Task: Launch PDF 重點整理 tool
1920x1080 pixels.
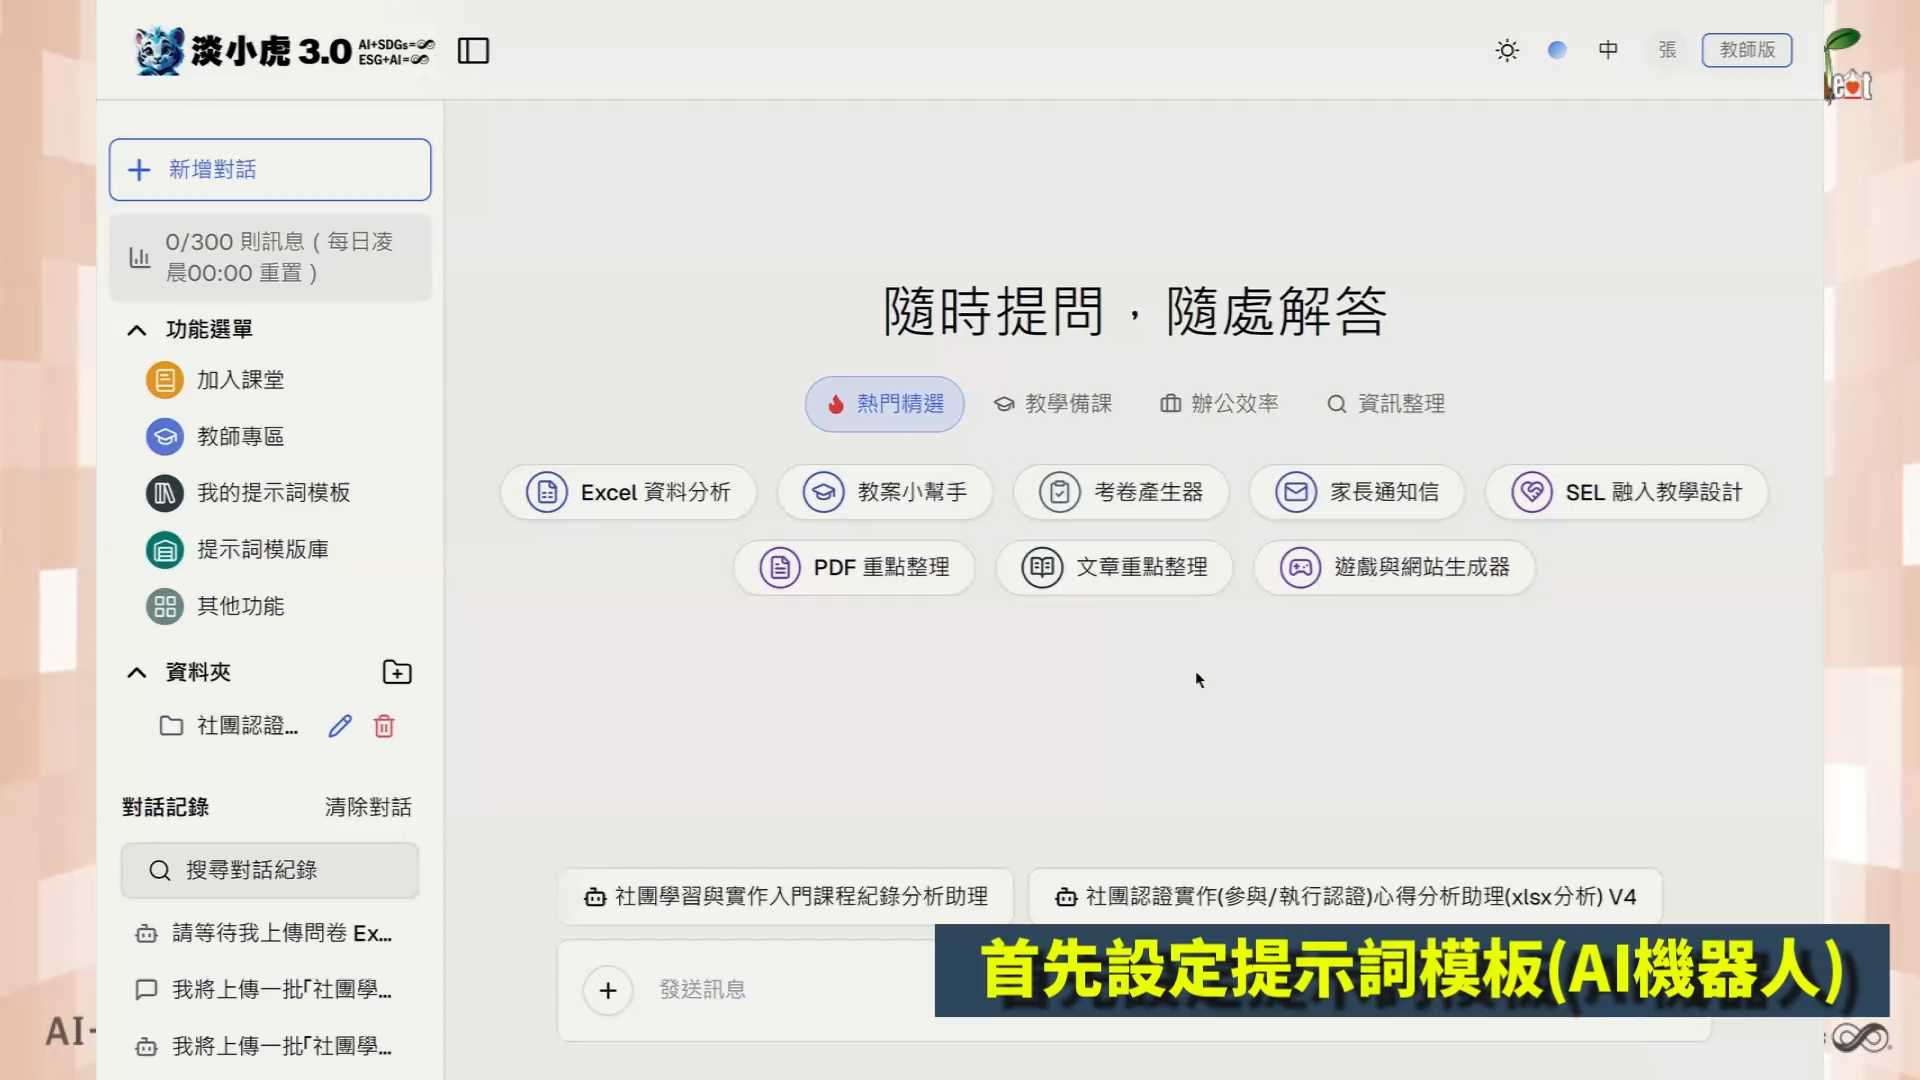Action: click(854, 568)
